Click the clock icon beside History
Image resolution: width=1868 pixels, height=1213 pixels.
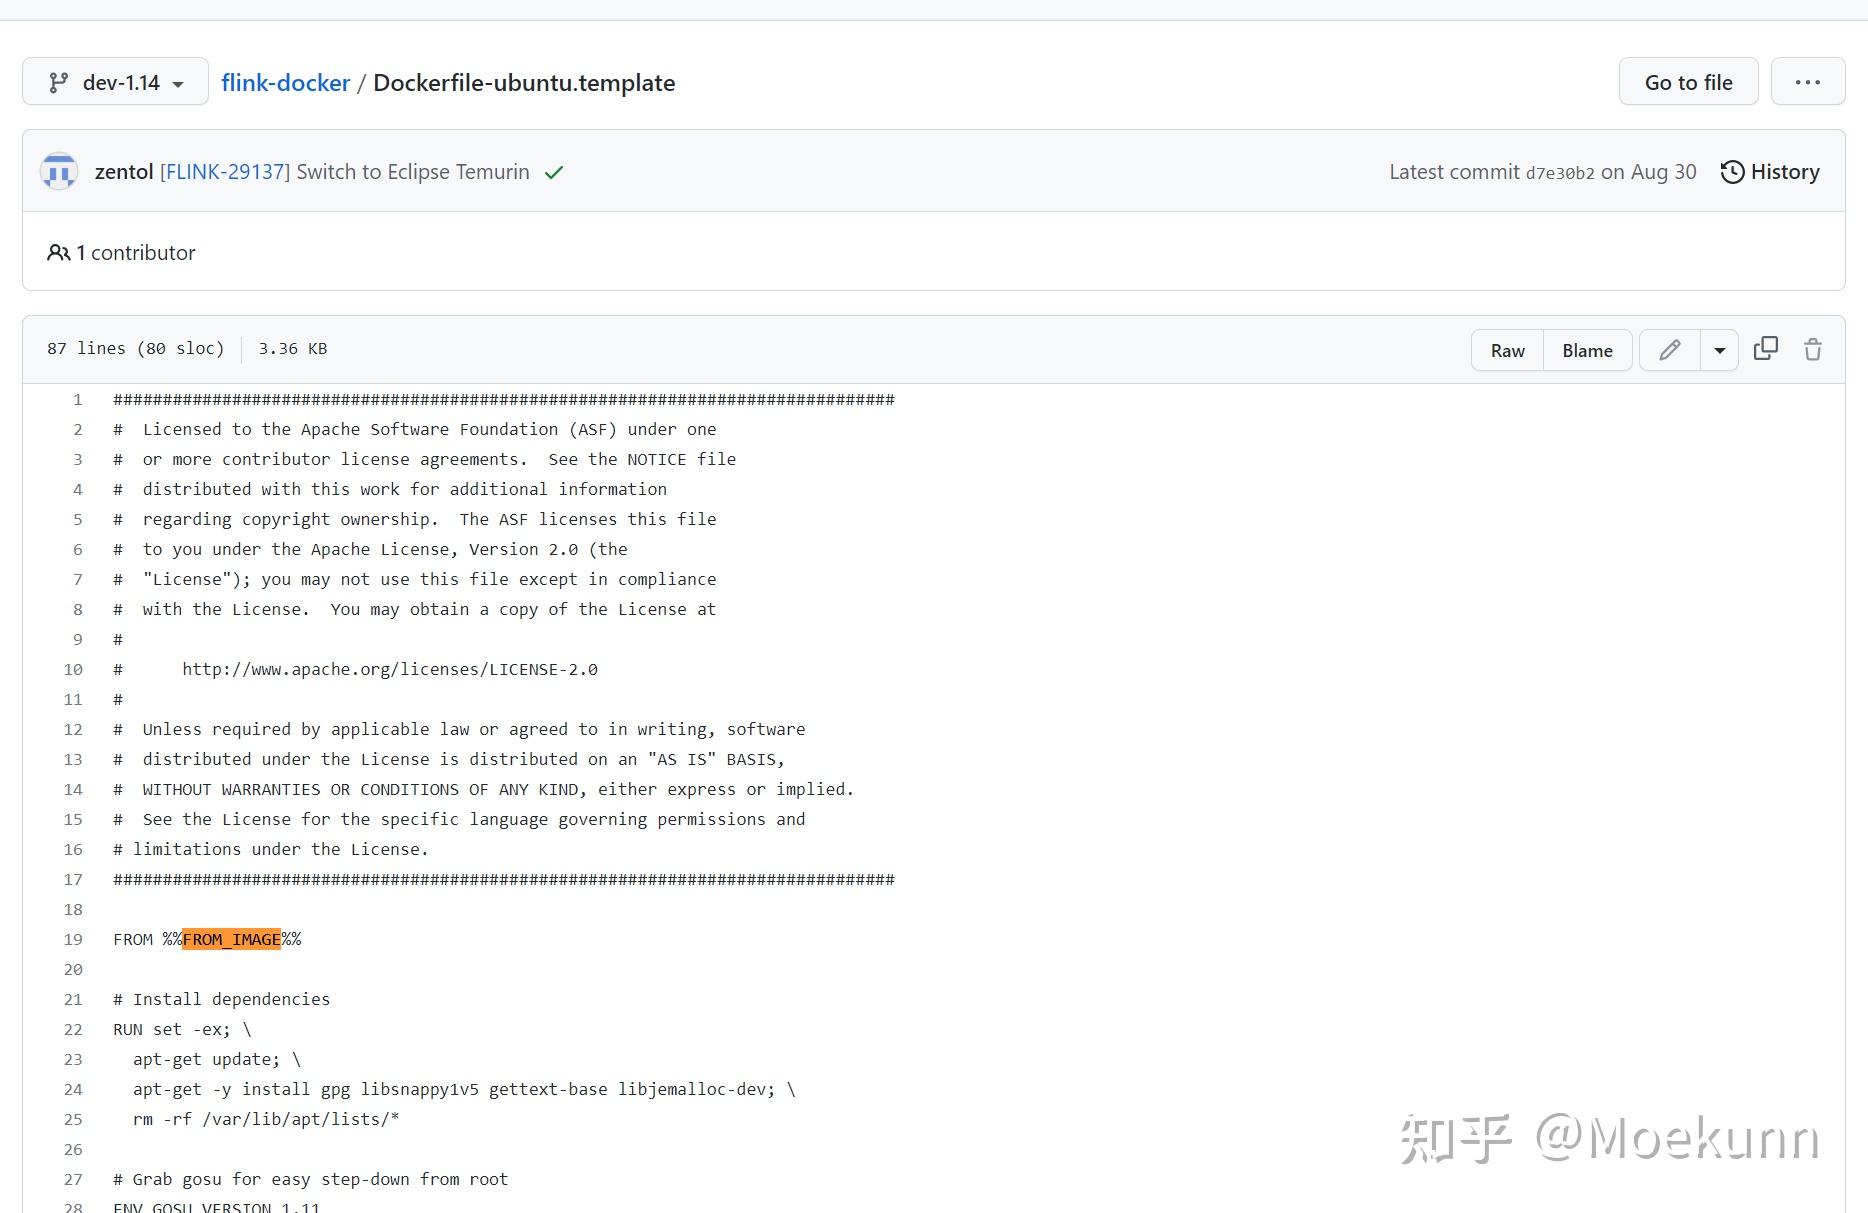1731,171
